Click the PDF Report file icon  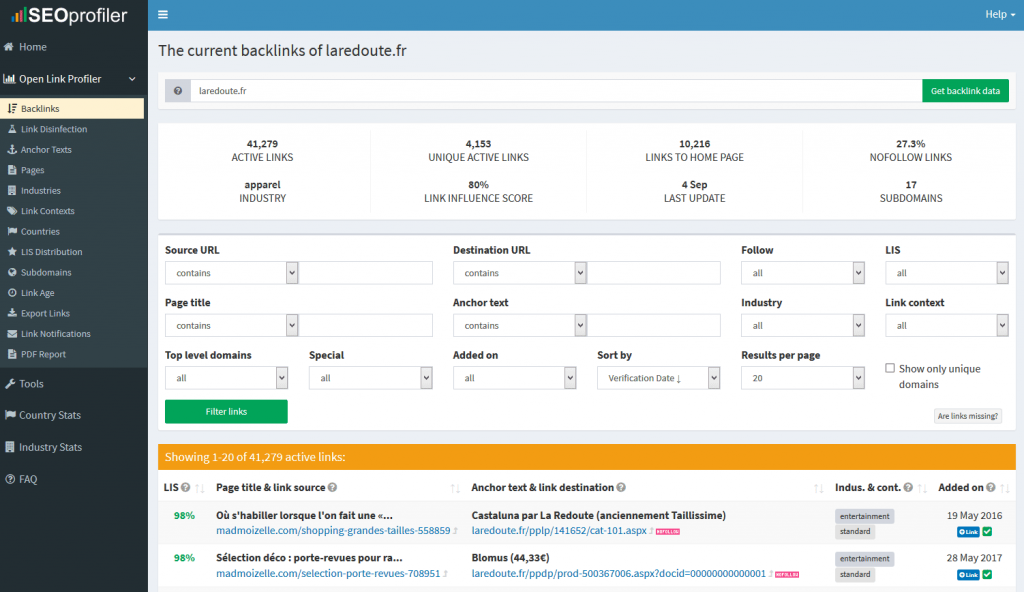(12, 354)
